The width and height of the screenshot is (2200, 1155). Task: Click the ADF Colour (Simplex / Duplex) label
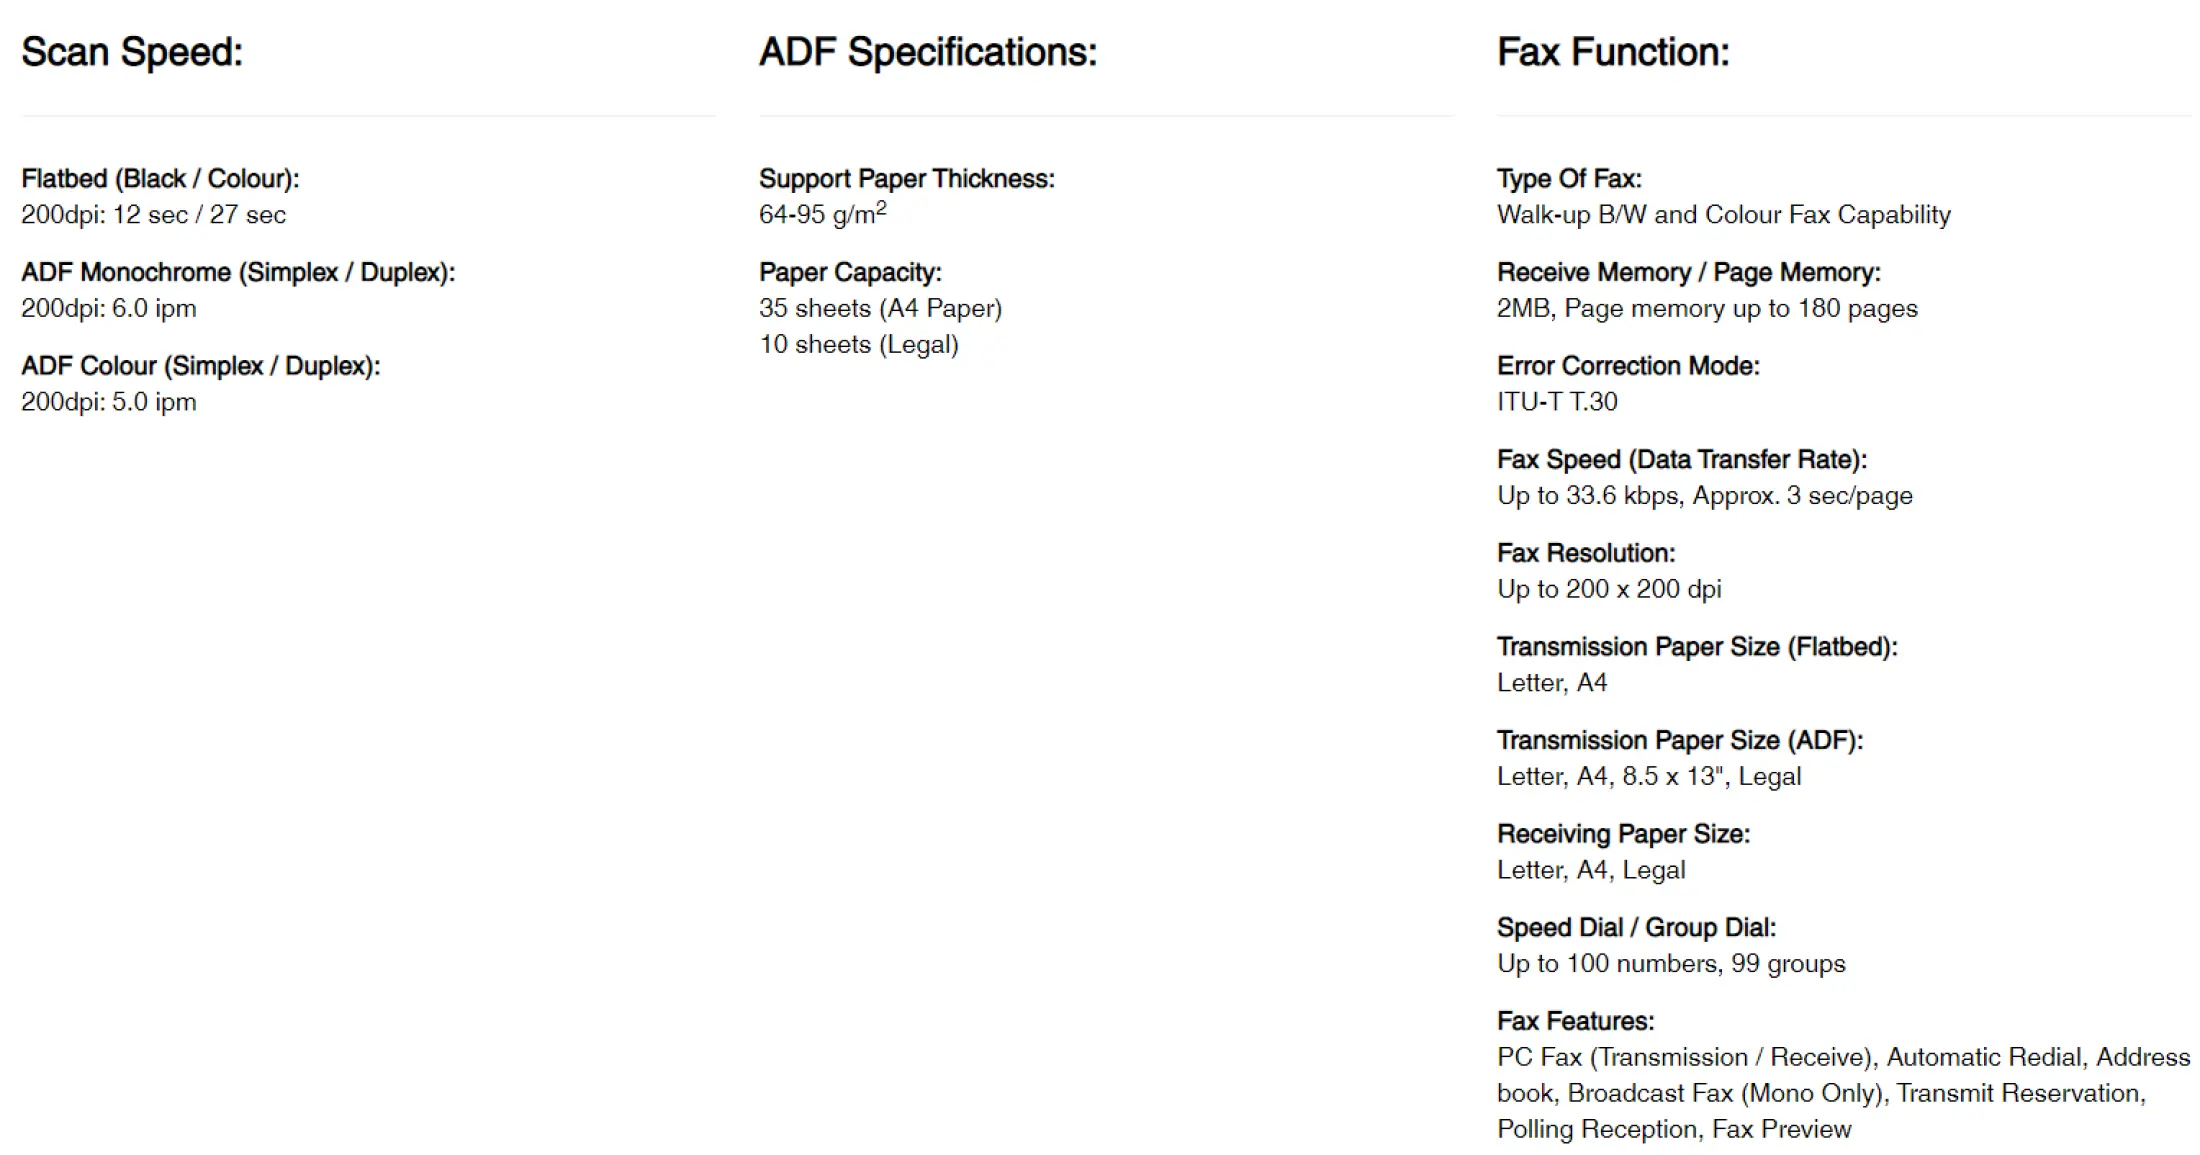[x=200, y=366]
